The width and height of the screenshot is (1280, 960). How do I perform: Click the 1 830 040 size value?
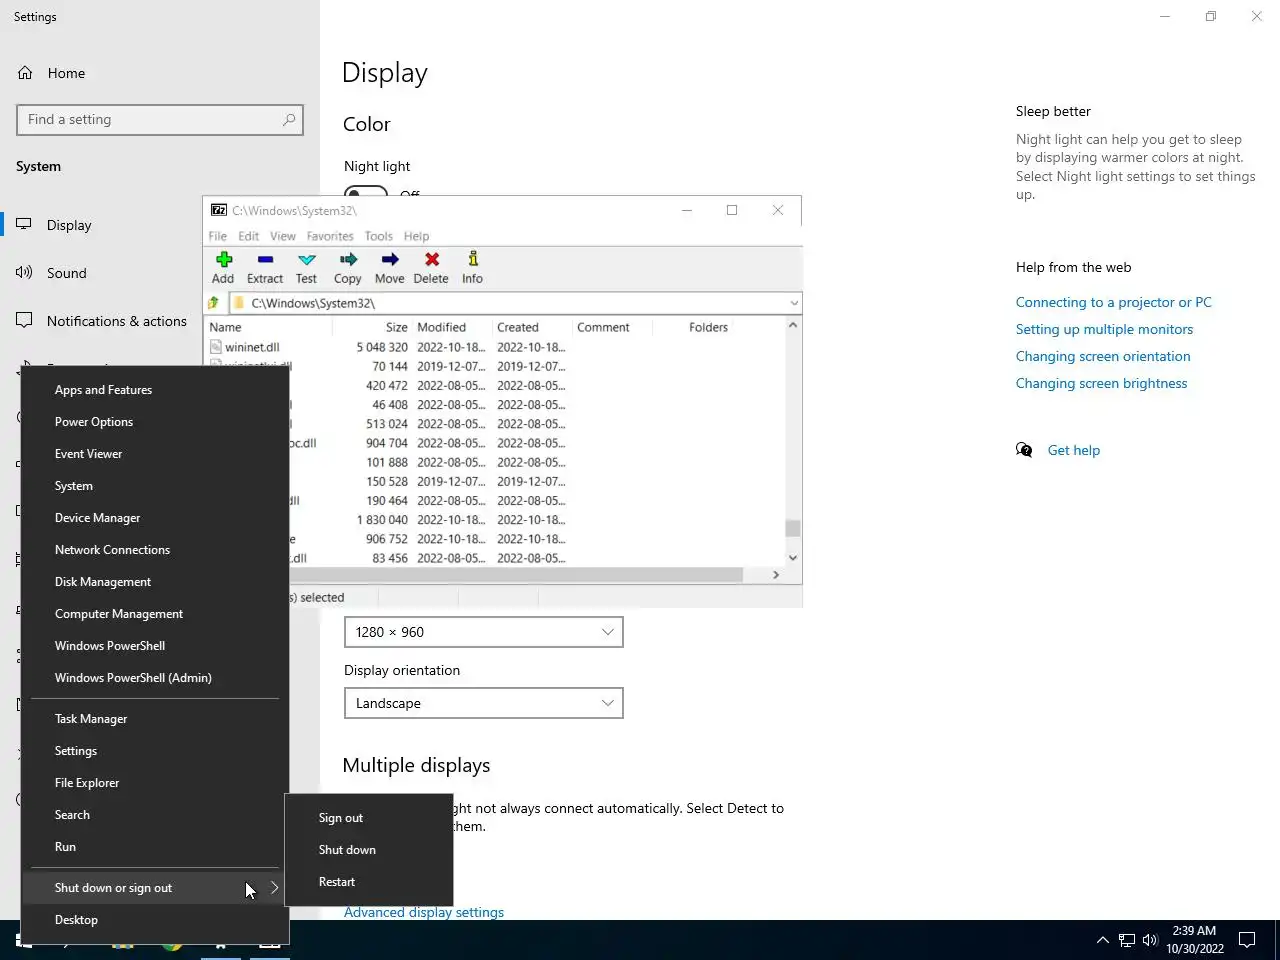coord(382,520)
